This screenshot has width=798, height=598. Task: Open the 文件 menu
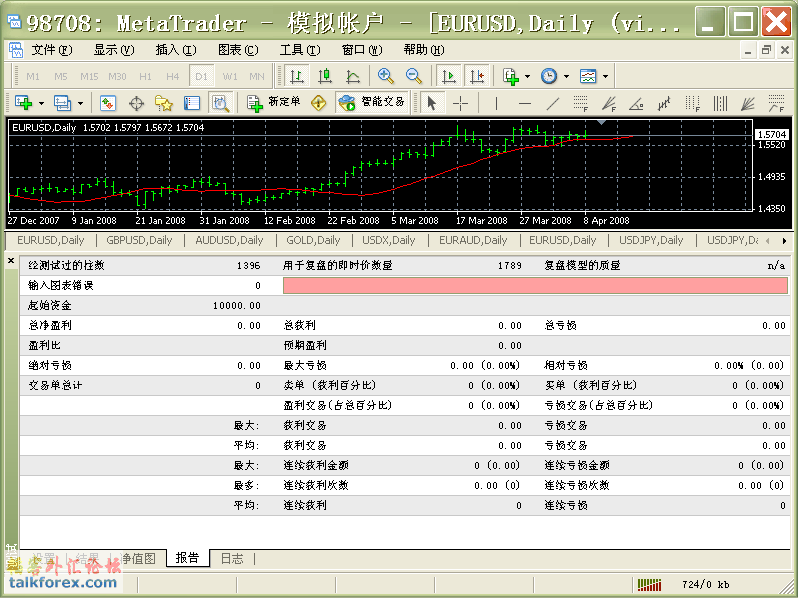(x=52, y=50)
